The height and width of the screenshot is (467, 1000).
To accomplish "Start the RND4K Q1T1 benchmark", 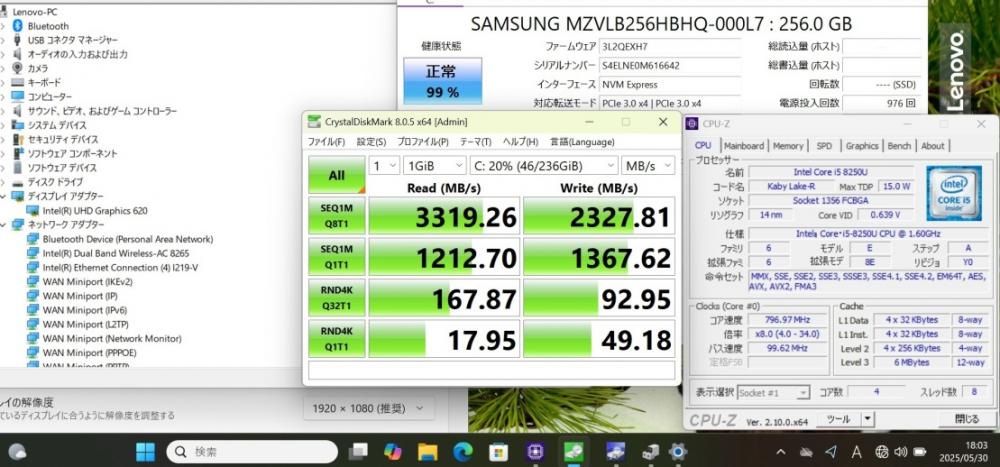I will pos(337,338).
